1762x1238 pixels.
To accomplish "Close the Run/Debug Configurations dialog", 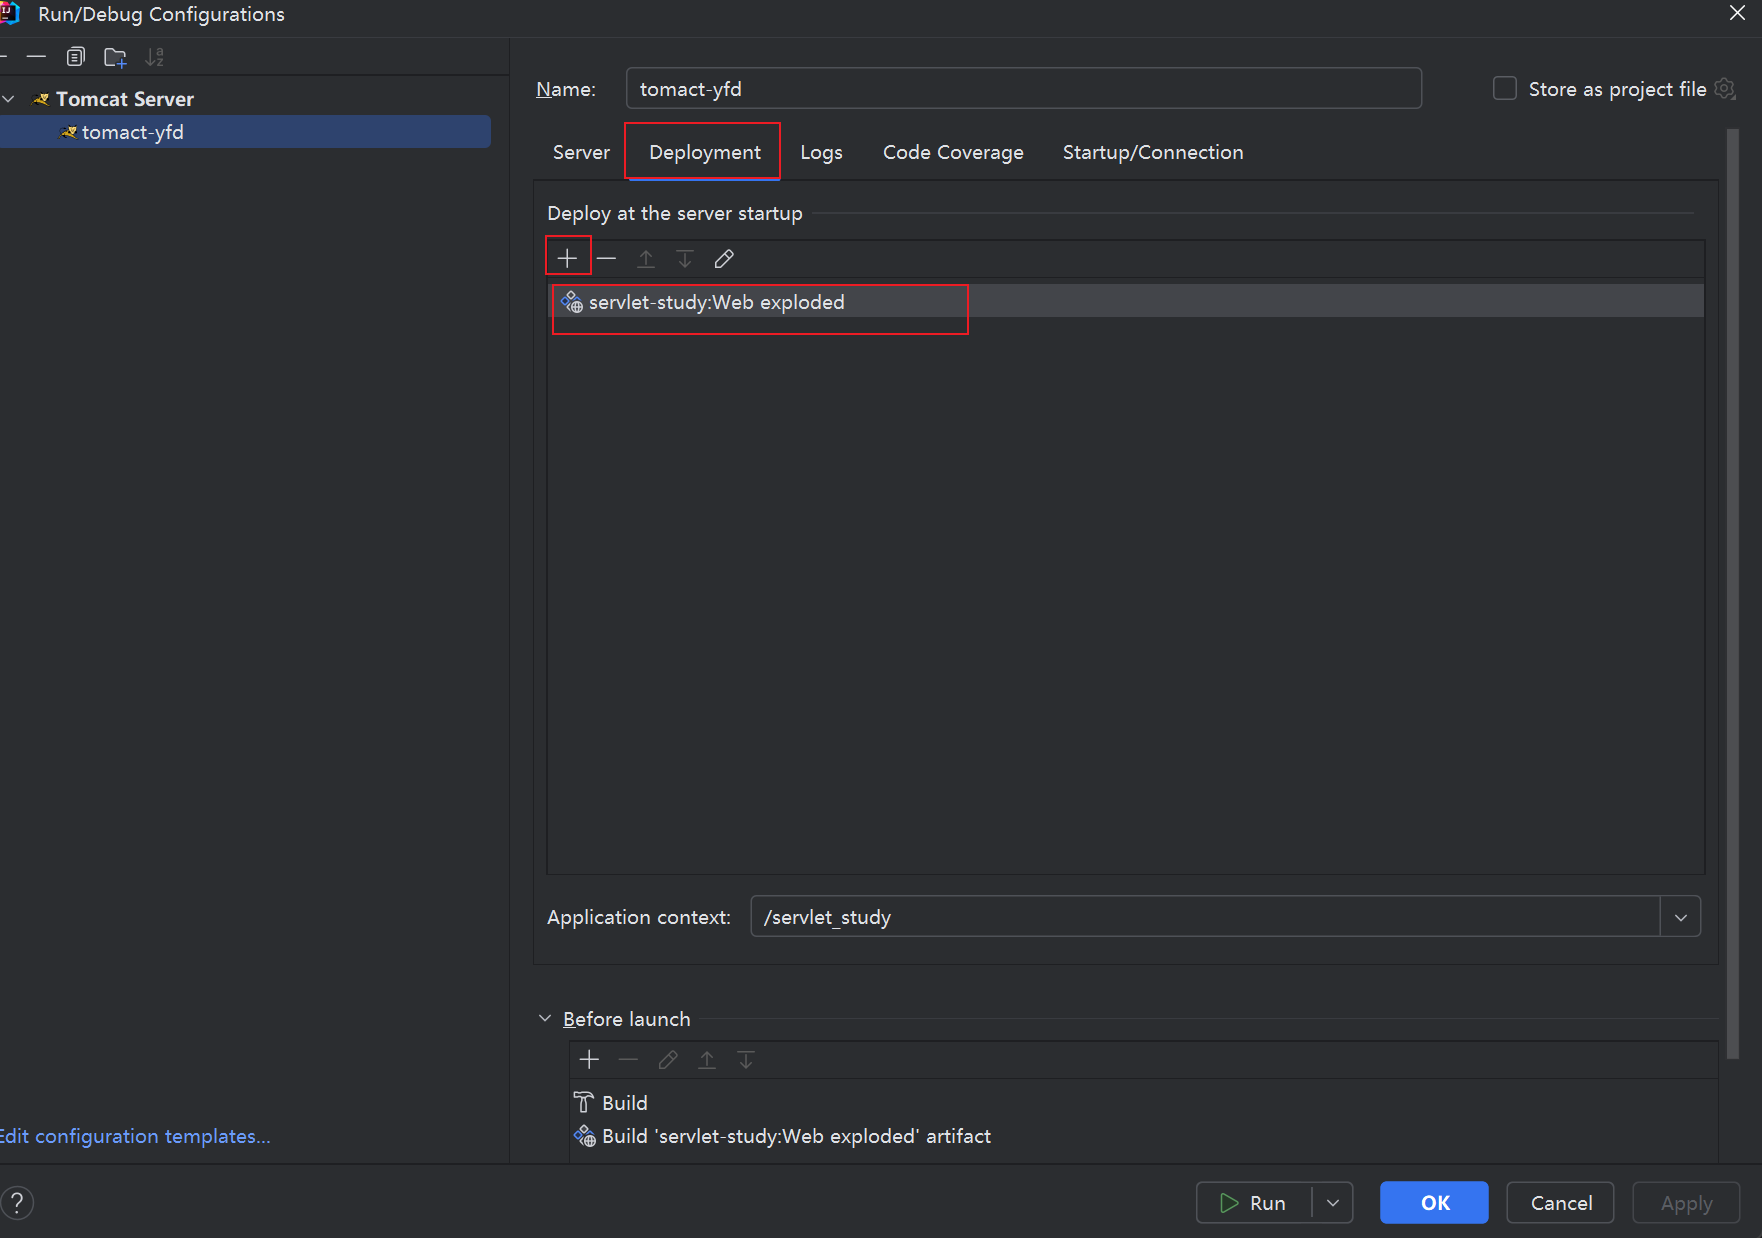I will [1738, 13].
